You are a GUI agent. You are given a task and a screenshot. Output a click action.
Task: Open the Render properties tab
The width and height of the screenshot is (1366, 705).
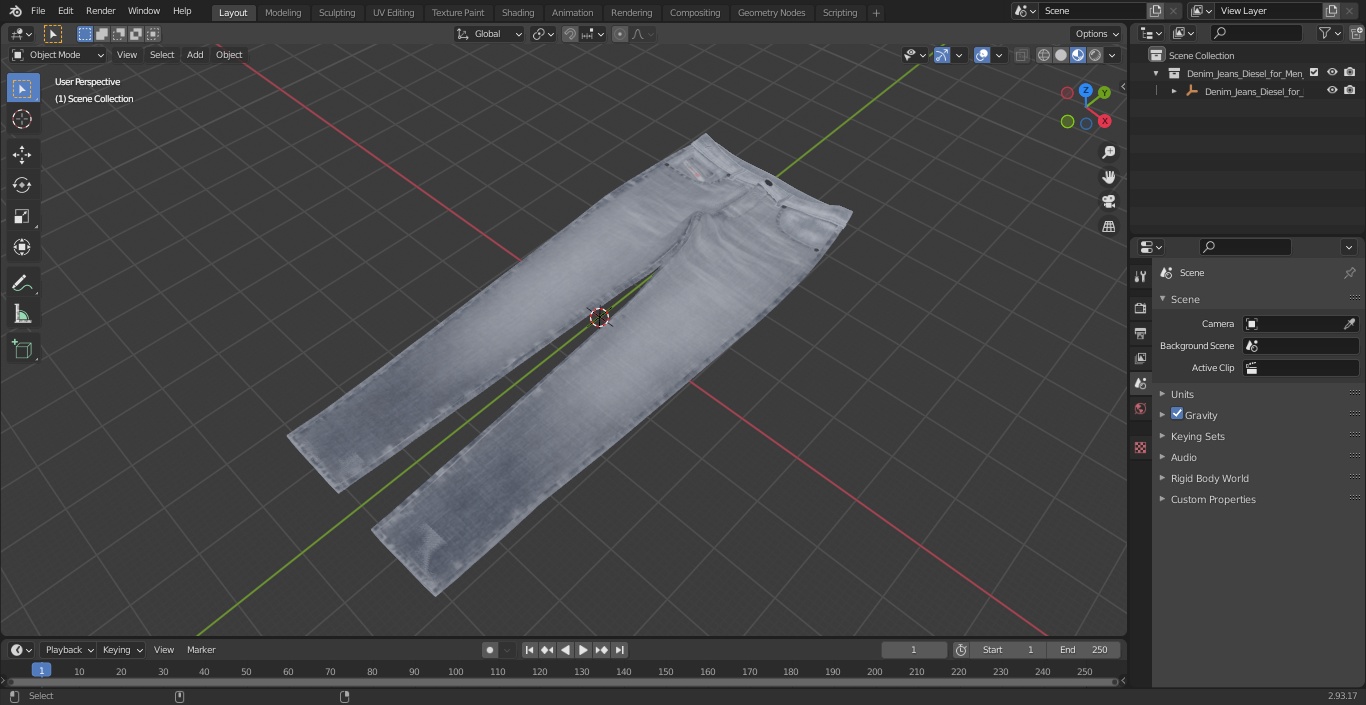pyautogui.click(x=1140, y=308)
